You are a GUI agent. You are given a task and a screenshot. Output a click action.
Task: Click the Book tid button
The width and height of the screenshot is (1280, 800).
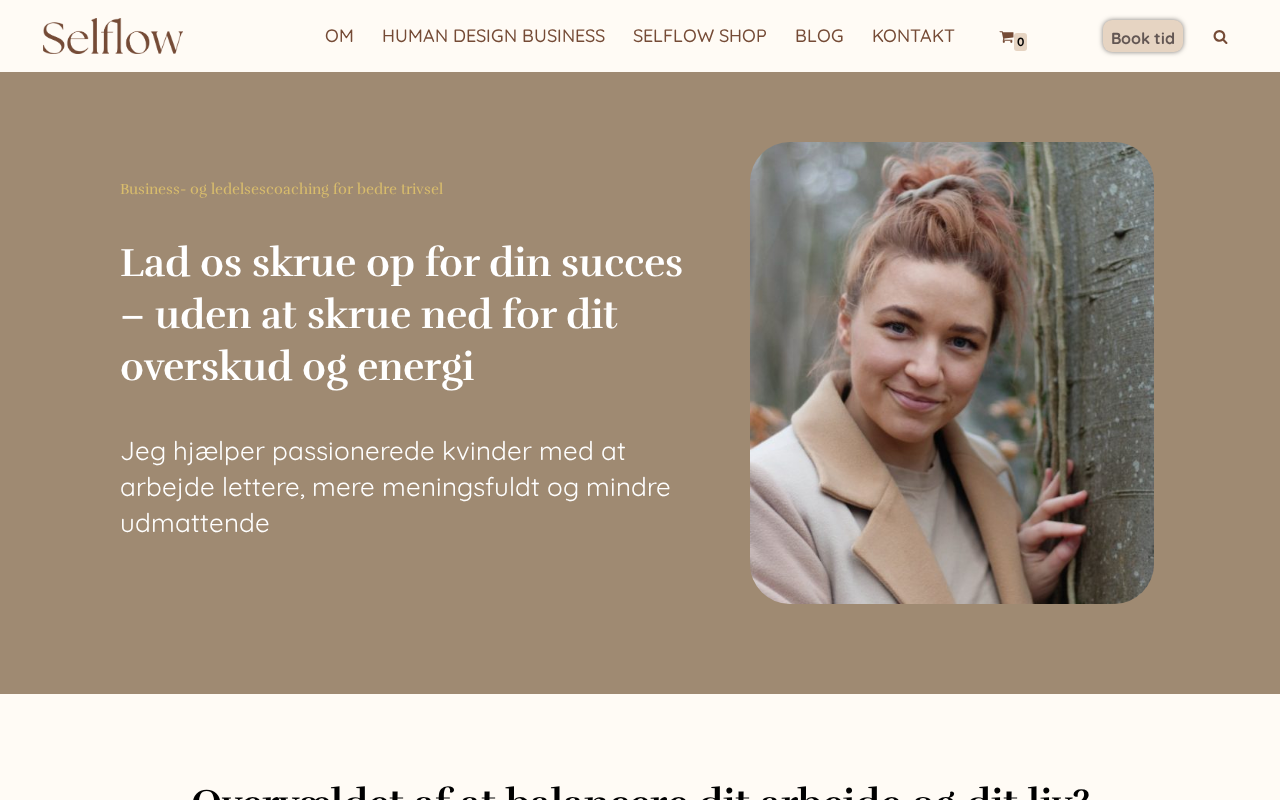(x=1143, y=37)
